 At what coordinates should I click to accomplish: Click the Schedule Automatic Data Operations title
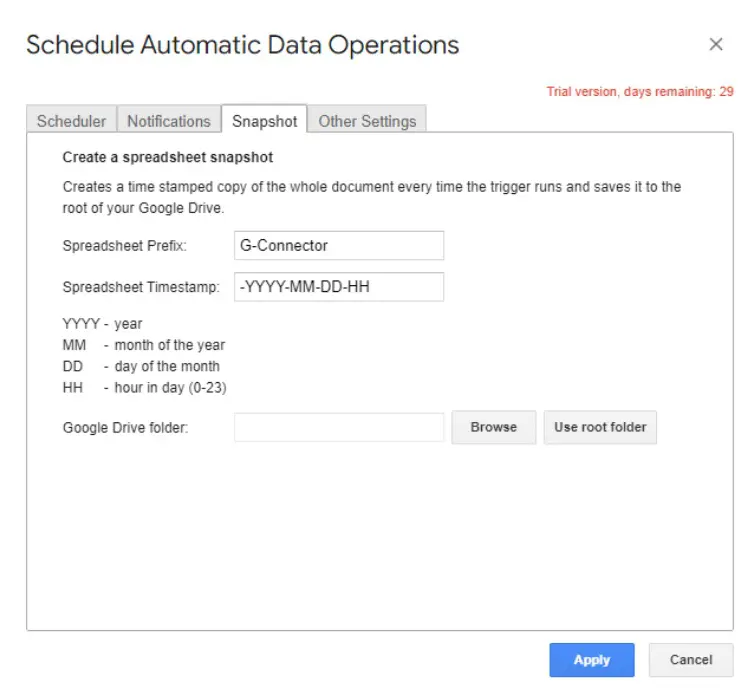click(242, 45)
